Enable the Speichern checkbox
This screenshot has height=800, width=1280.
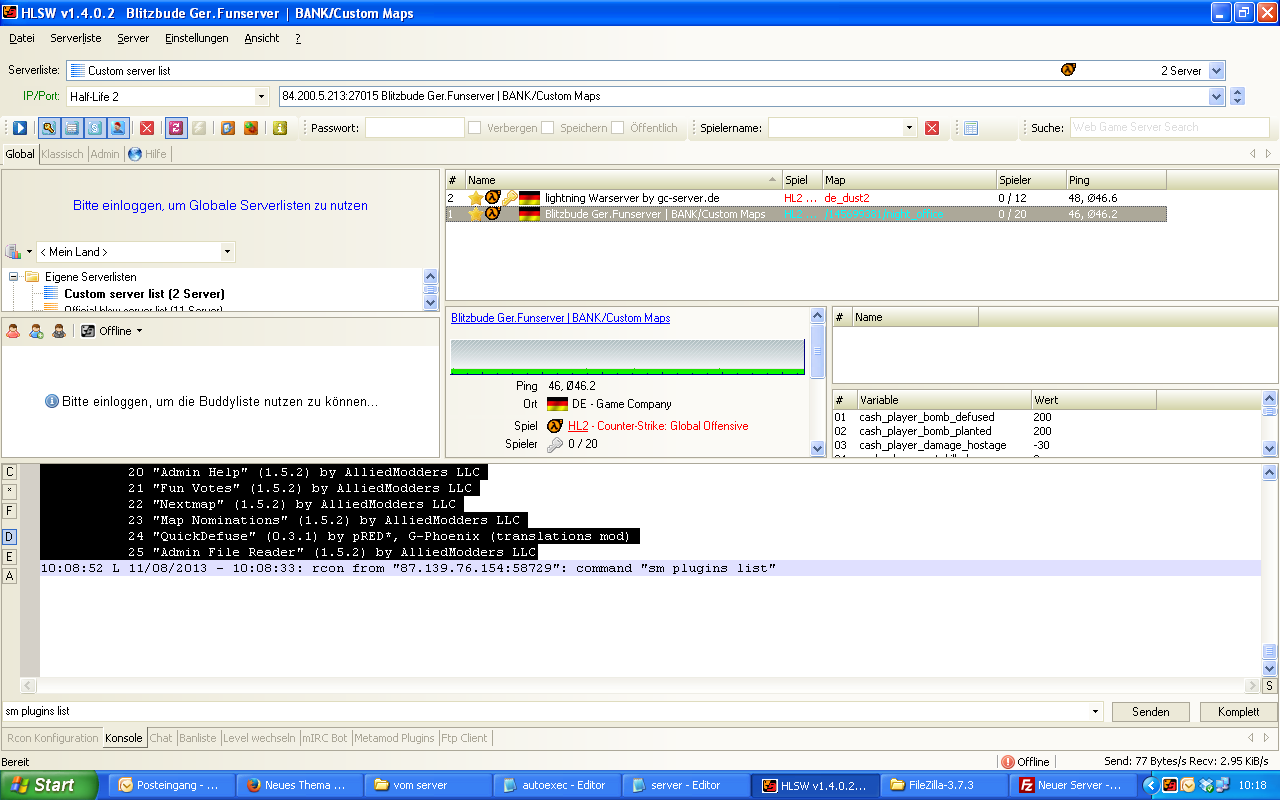coord(548,128)
